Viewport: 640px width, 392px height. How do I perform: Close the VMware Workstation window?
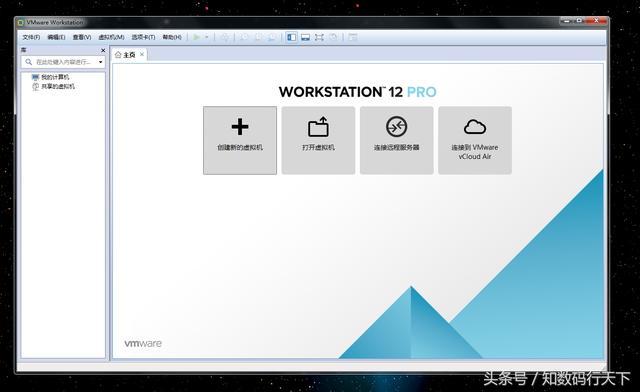(596, 20)
